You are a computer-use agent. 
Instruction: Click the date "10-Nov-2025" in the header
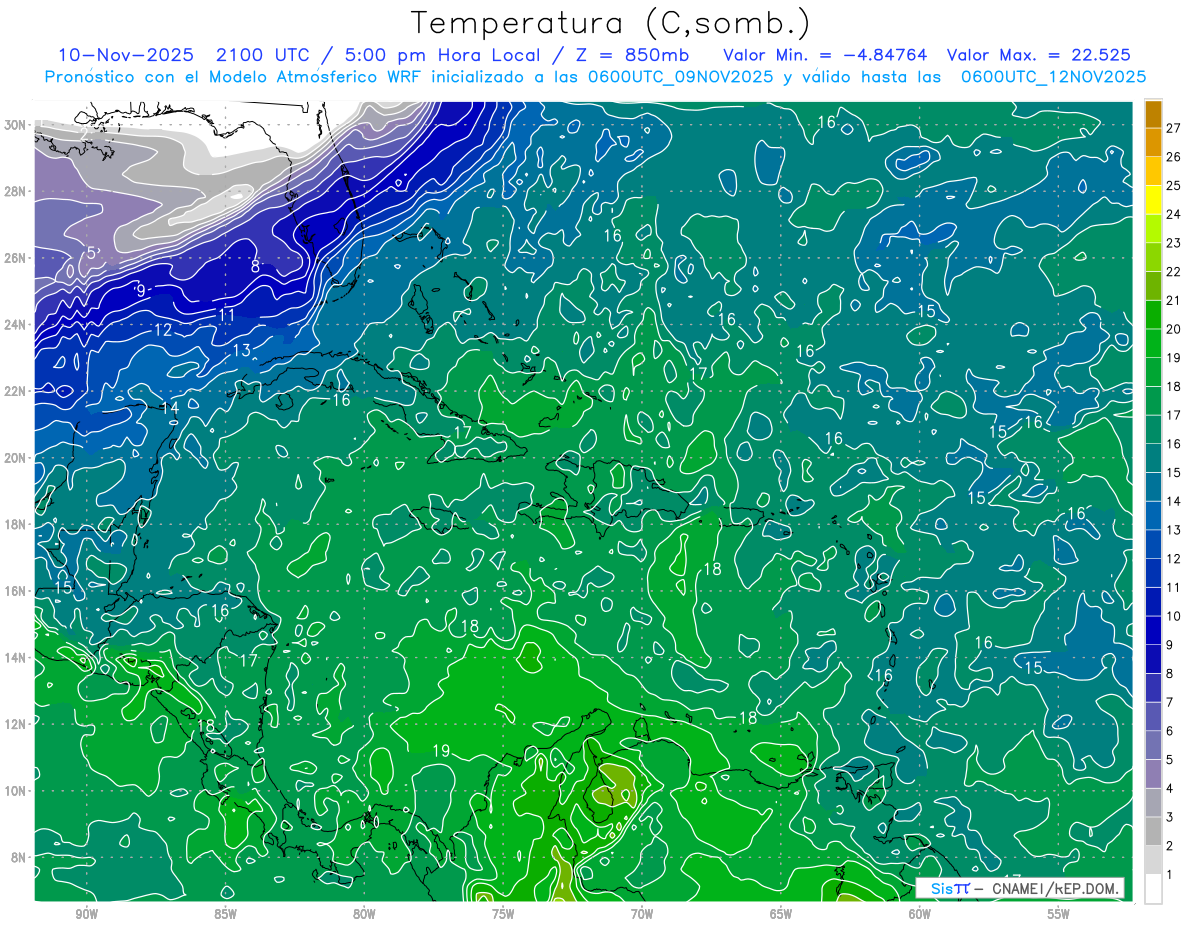point(126,55)
